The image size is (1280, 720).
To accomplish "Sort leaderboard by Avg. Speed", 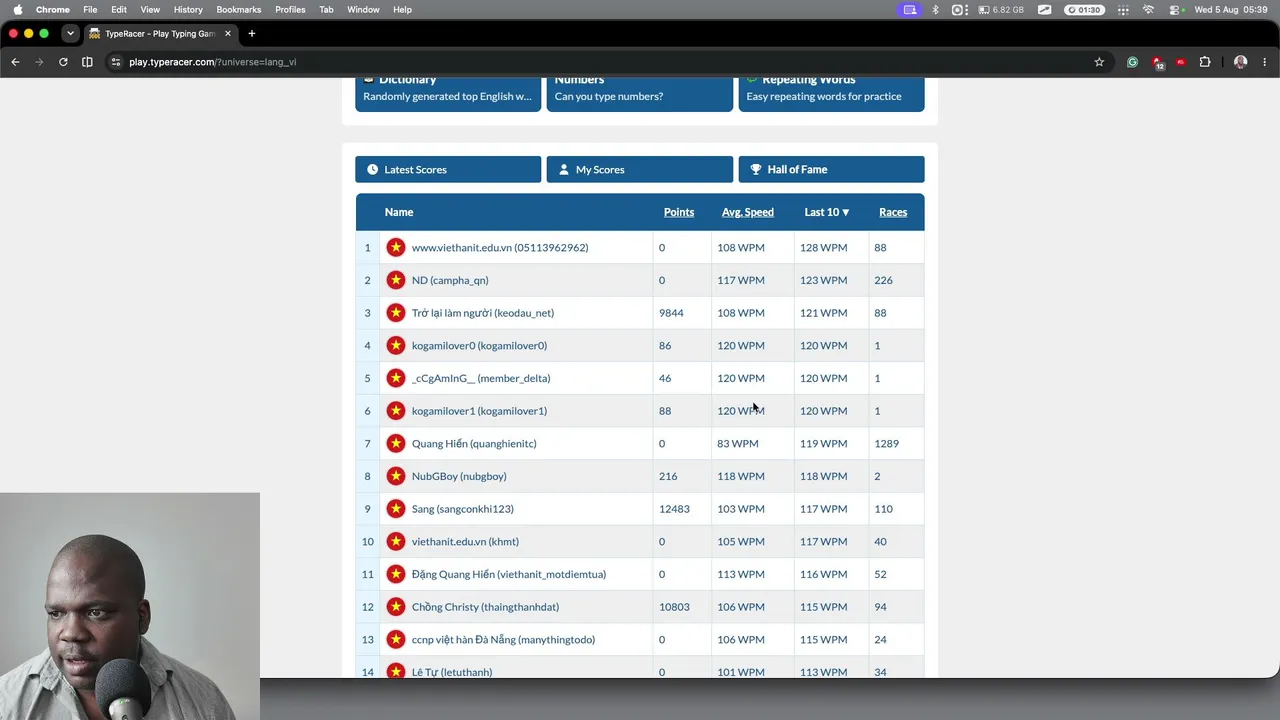I will (748, 212).
